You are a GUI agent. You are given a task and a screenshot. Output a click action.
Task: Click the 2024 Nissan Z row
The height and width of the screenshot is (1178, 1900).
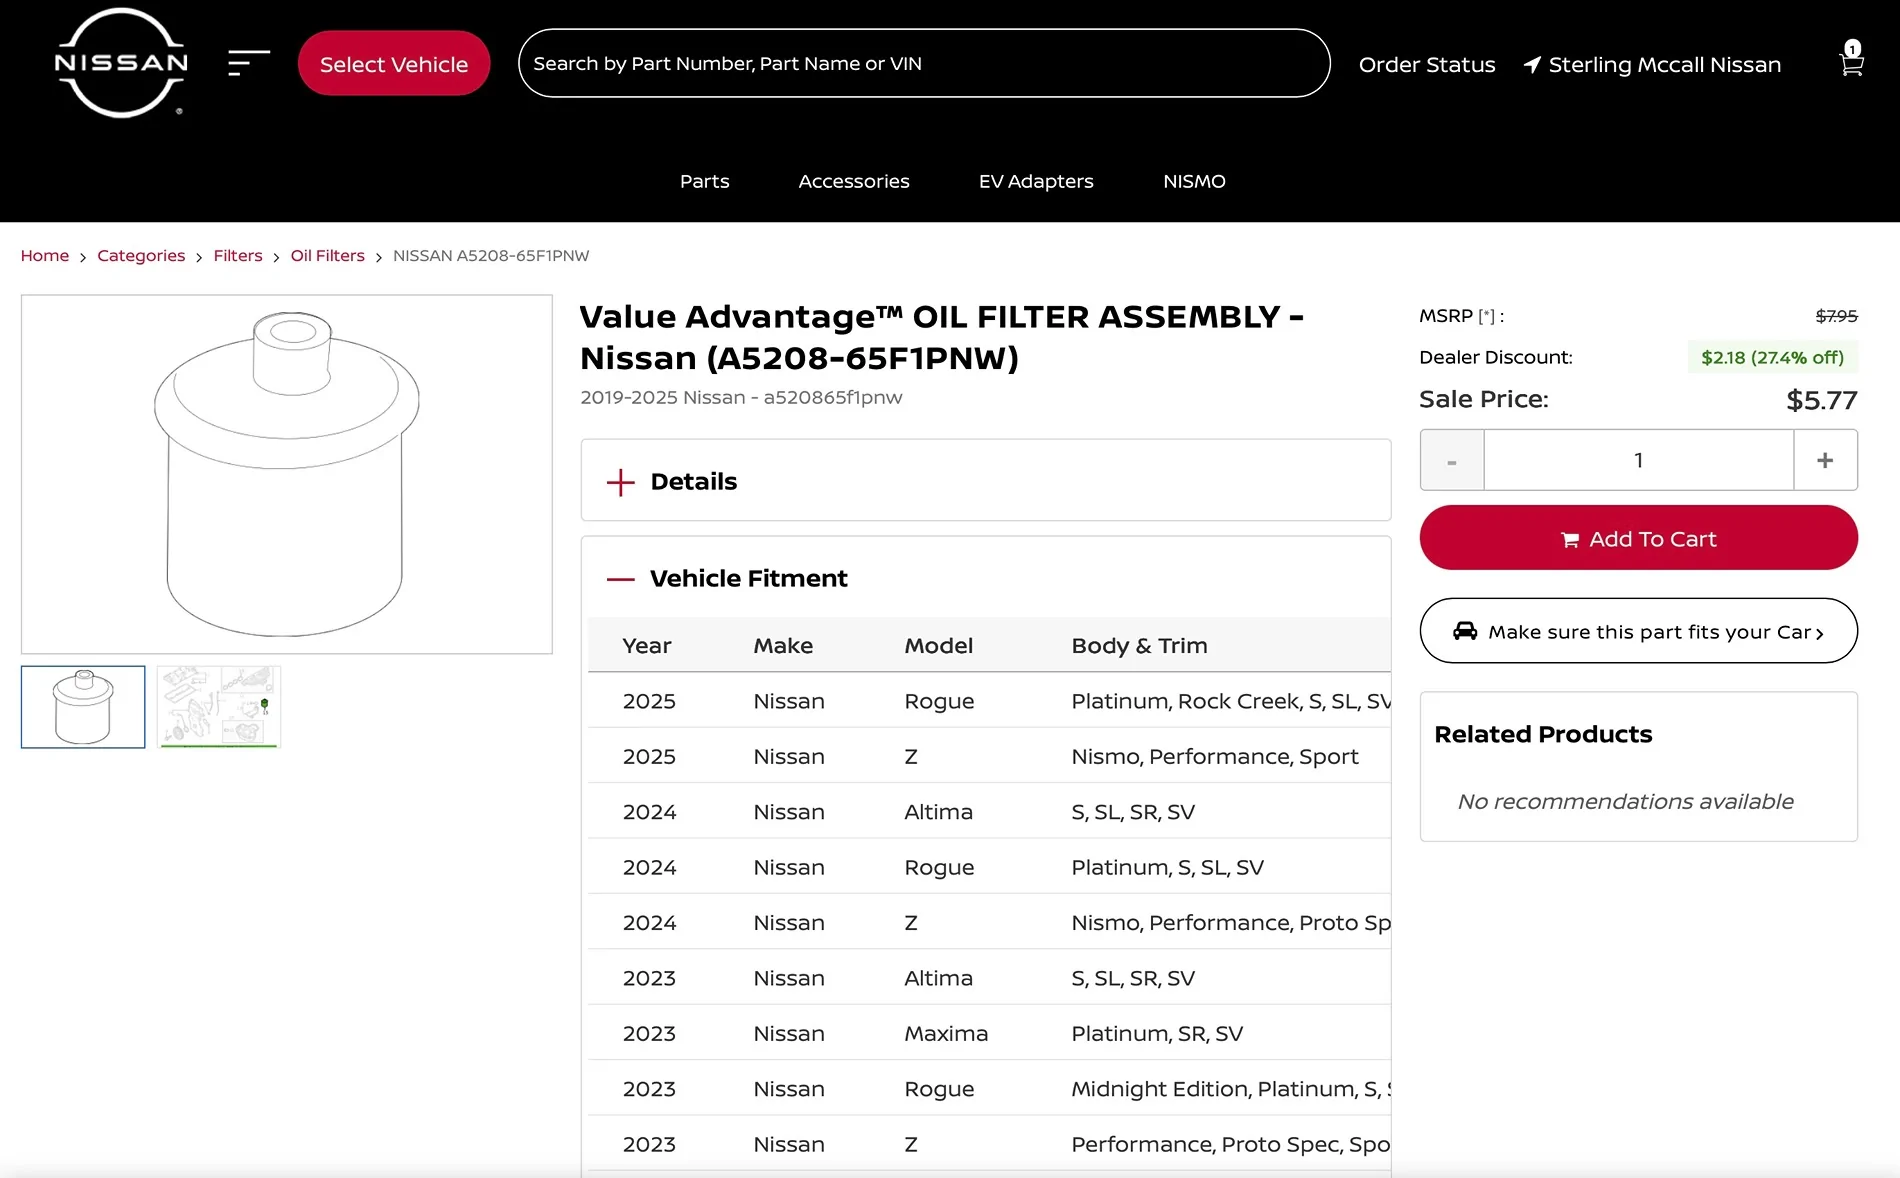(989, 922)
